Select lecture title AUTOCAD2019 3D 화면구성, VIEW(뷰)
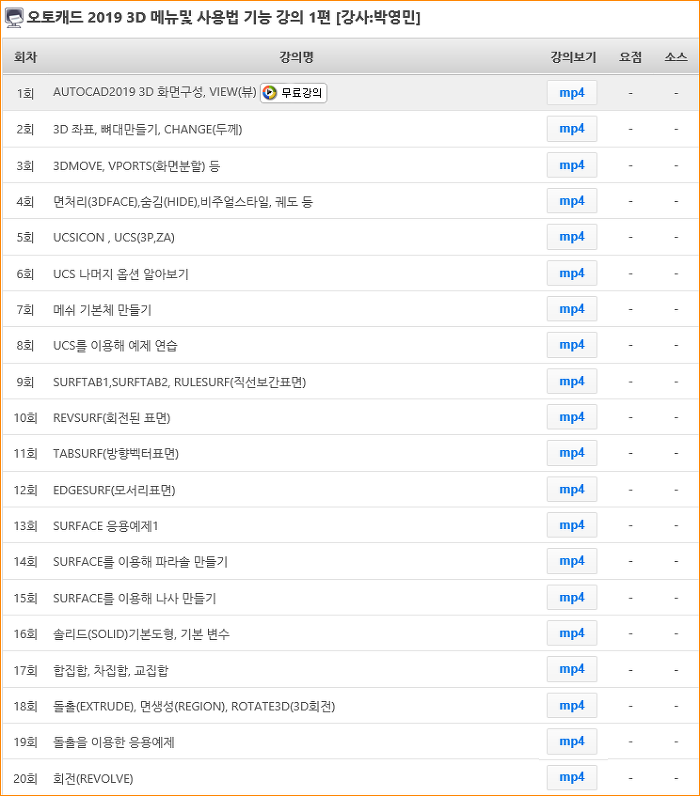700x796 pixels. [x=155, y=92]
